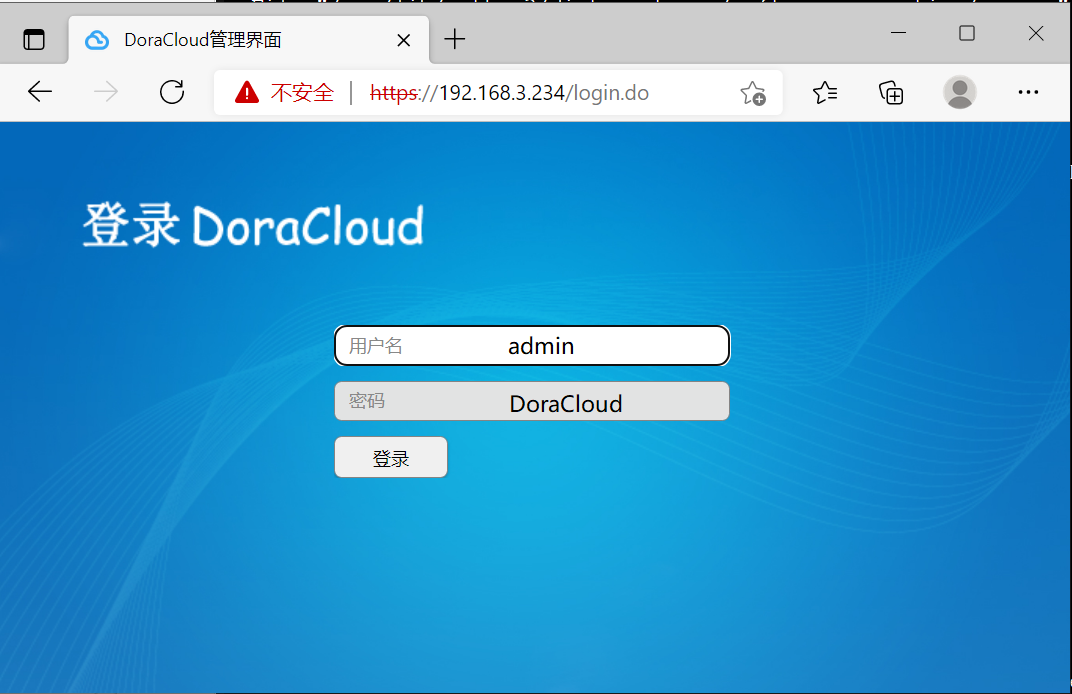This screenshot has width=1072, height=694.
Task: Close the DoraCloud管理界面 tab
Action: point(403,40)
